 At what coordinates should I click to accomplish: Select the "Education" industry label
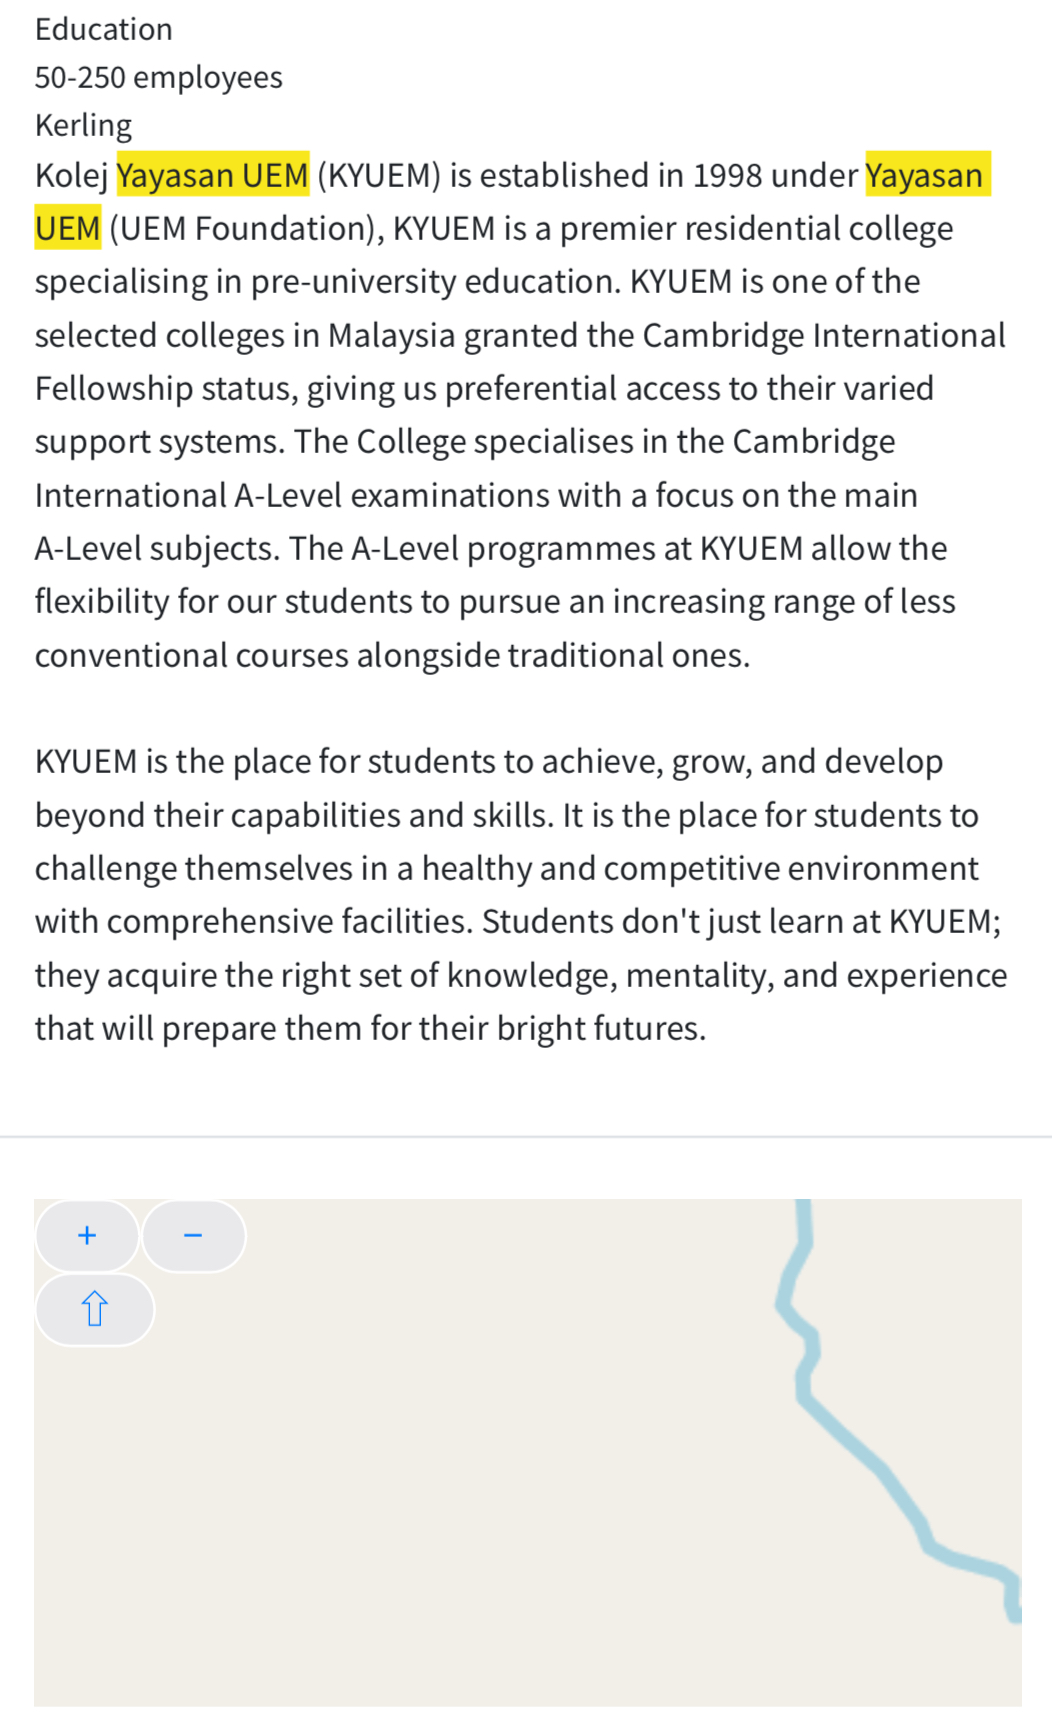104,30
